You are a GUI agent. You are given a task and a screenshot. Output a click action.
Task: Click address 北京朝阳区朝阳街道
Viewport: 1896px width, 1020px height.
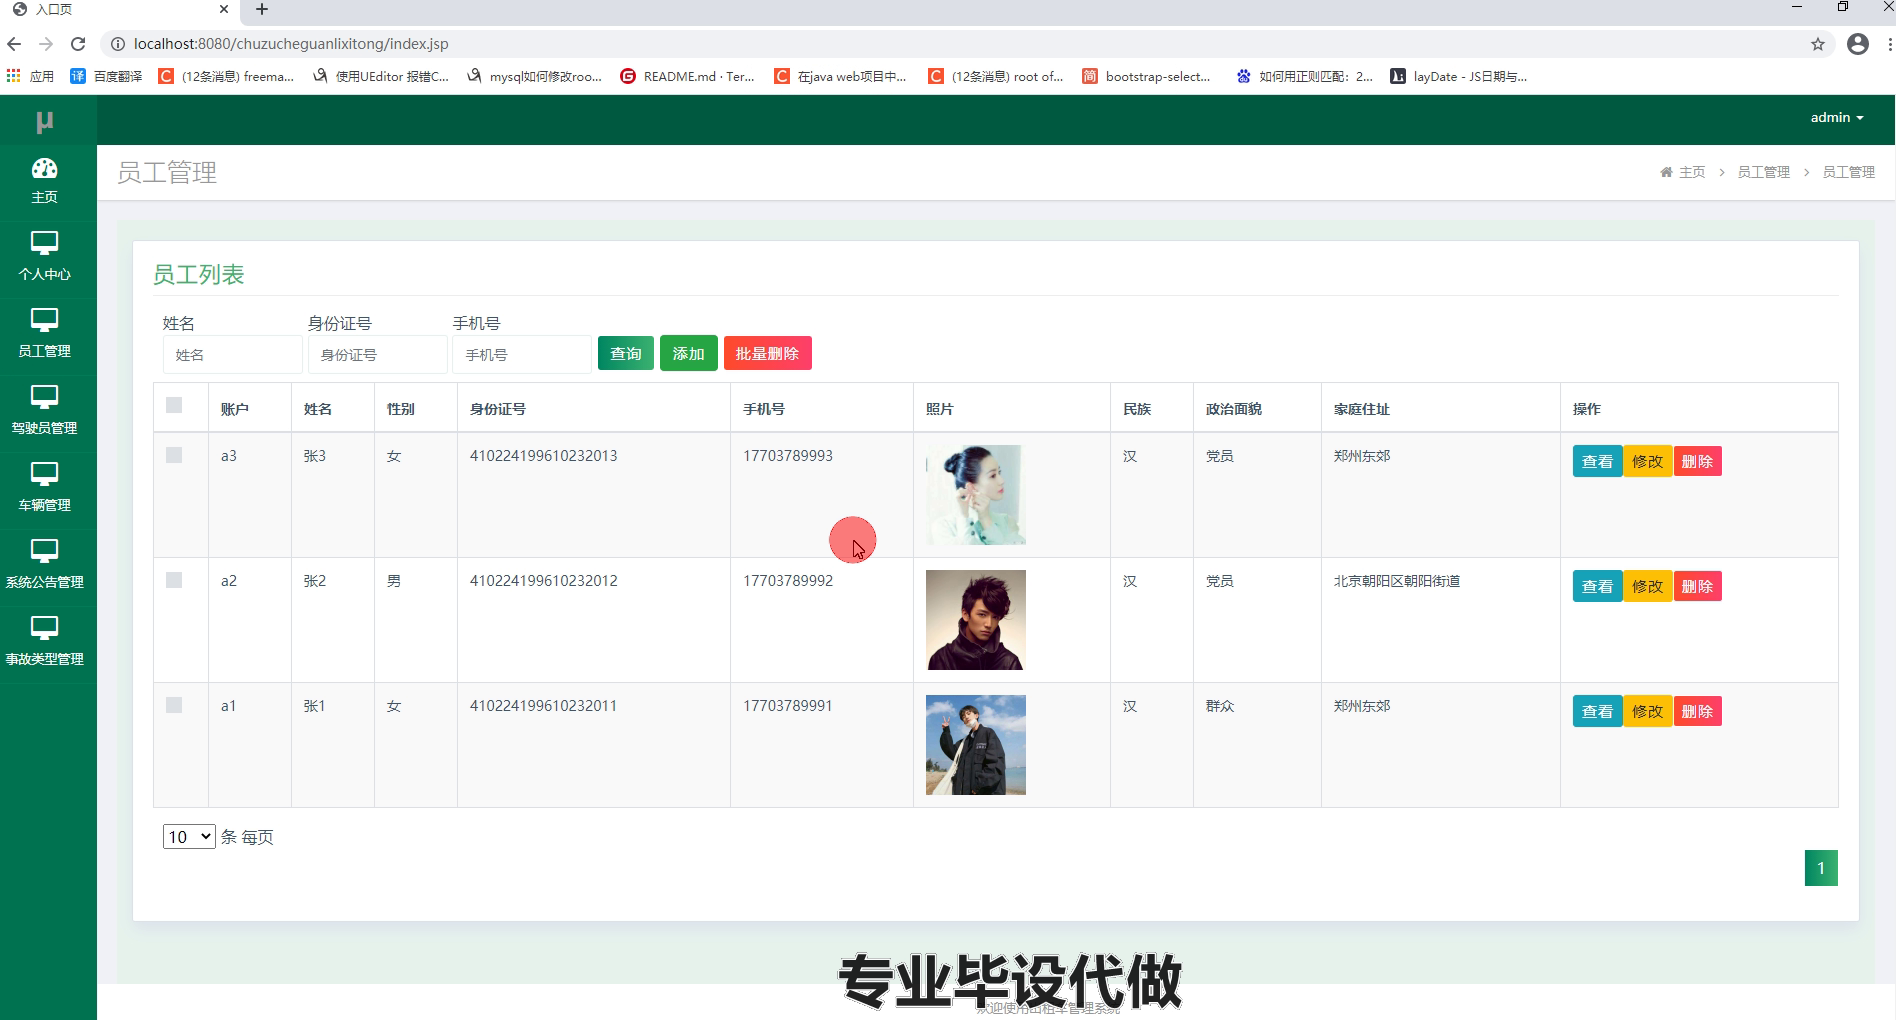pos(1397,581)
